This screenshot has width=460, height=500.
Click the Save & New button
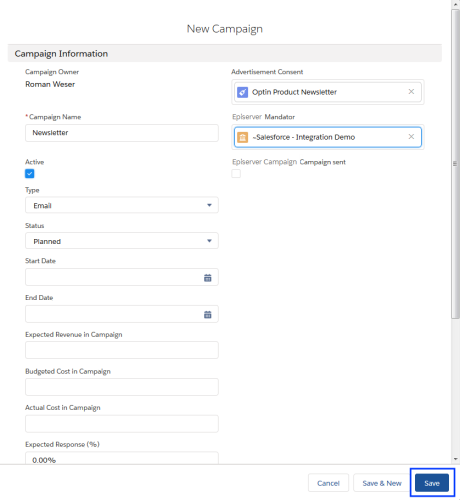pos(382,483)
